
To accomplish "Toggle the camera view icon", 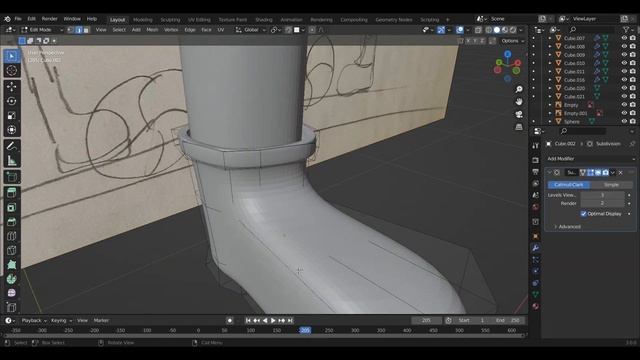I will click(x=519, y=114).
